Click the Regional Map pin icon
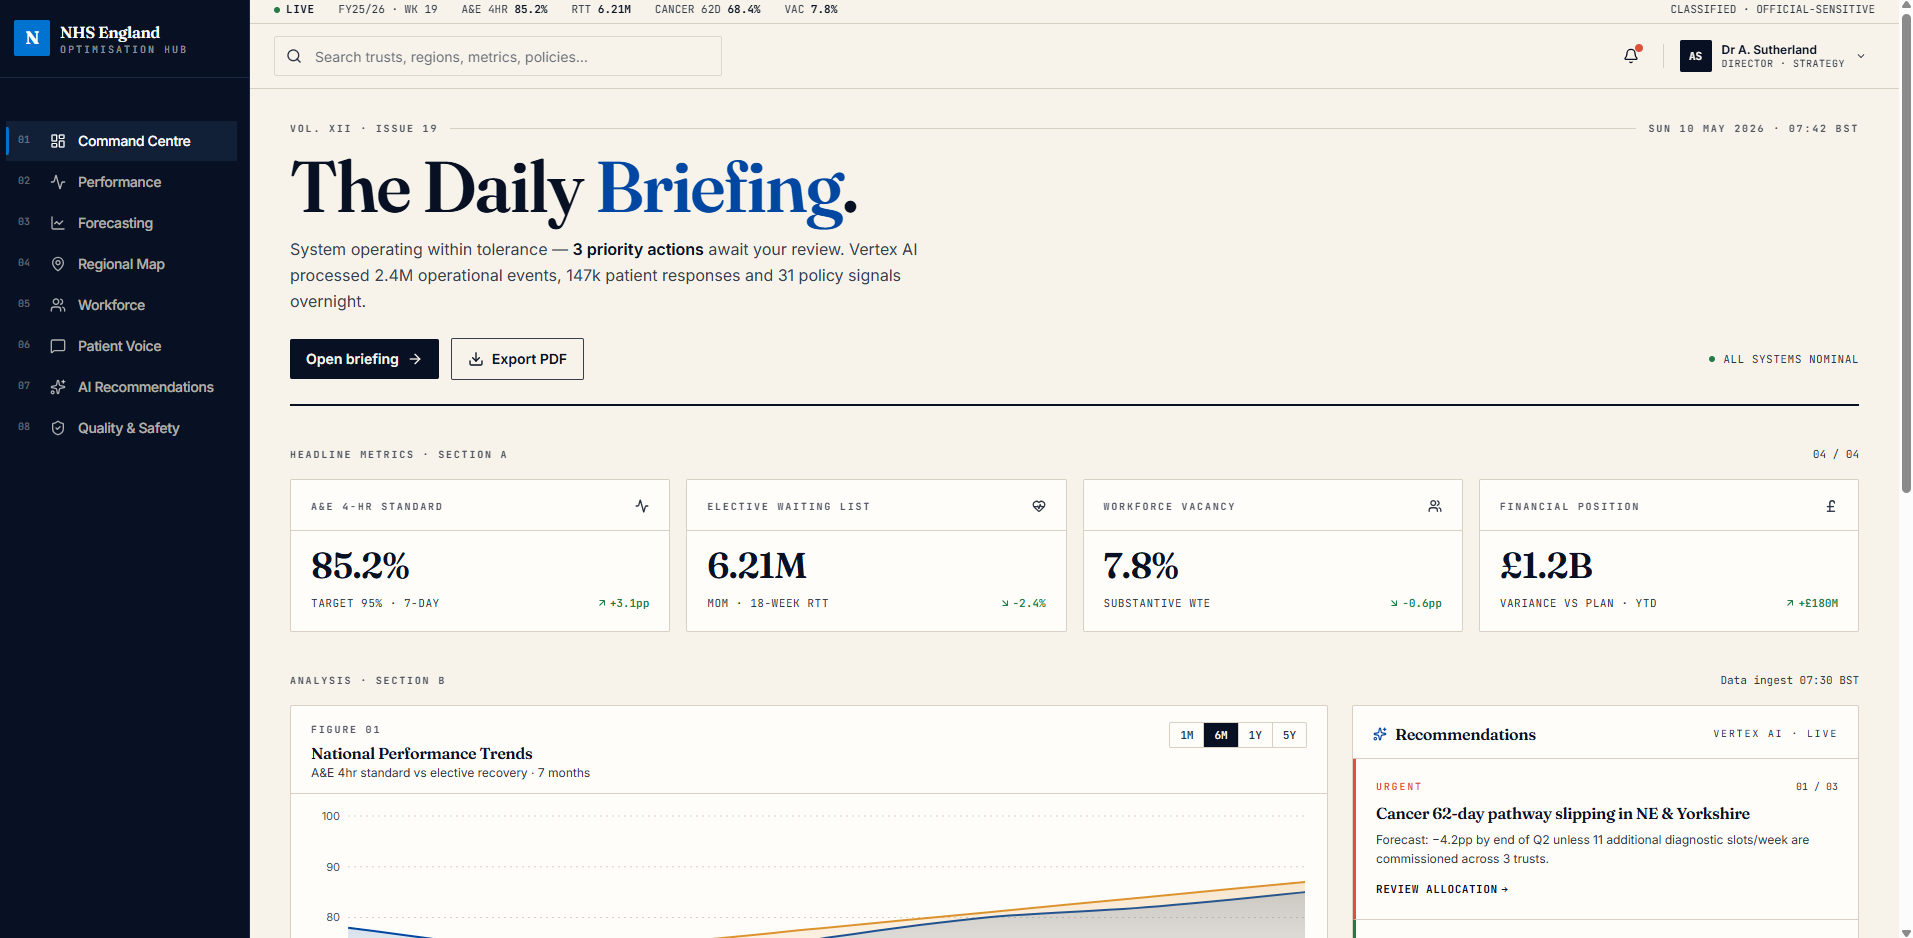Image resolution: width=1913 pixels, height=938 pixels. (58, 264)
